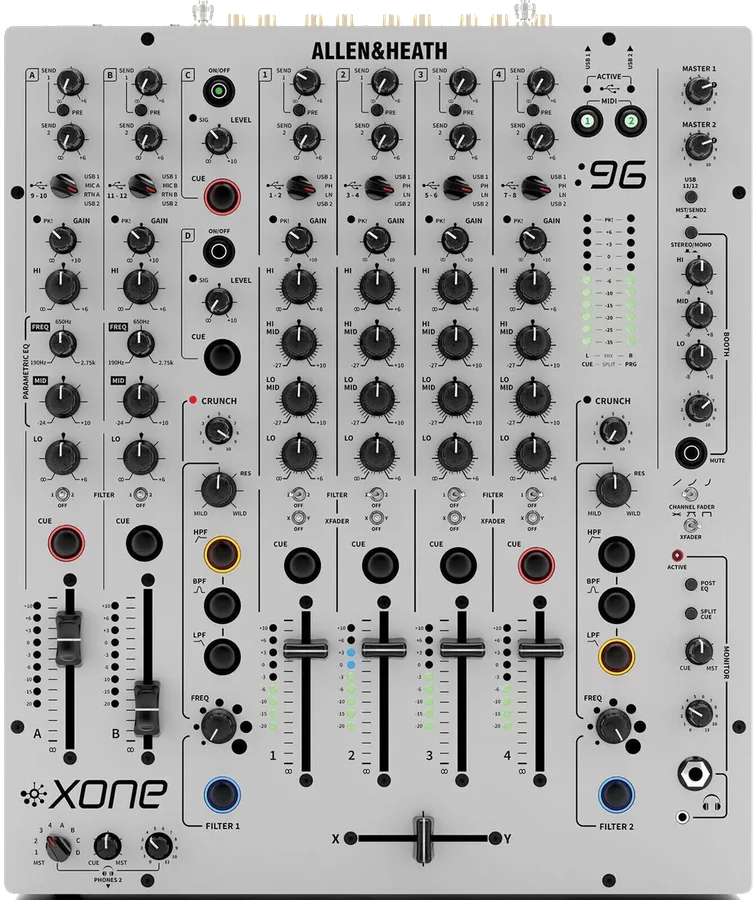
Task: Click the MASTER 2 level knob
Action: tap(699, 146)
